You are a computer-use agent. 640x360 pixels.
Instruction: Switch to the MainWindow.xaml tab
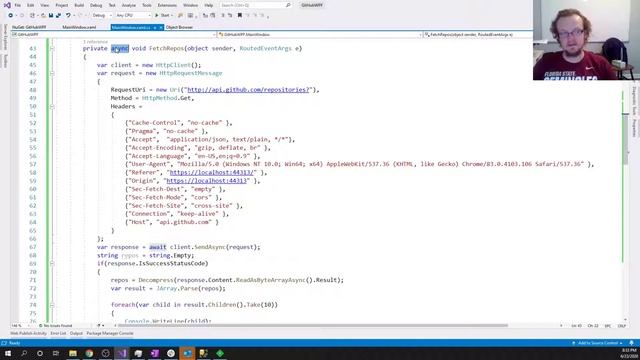(x=79, y=27)
